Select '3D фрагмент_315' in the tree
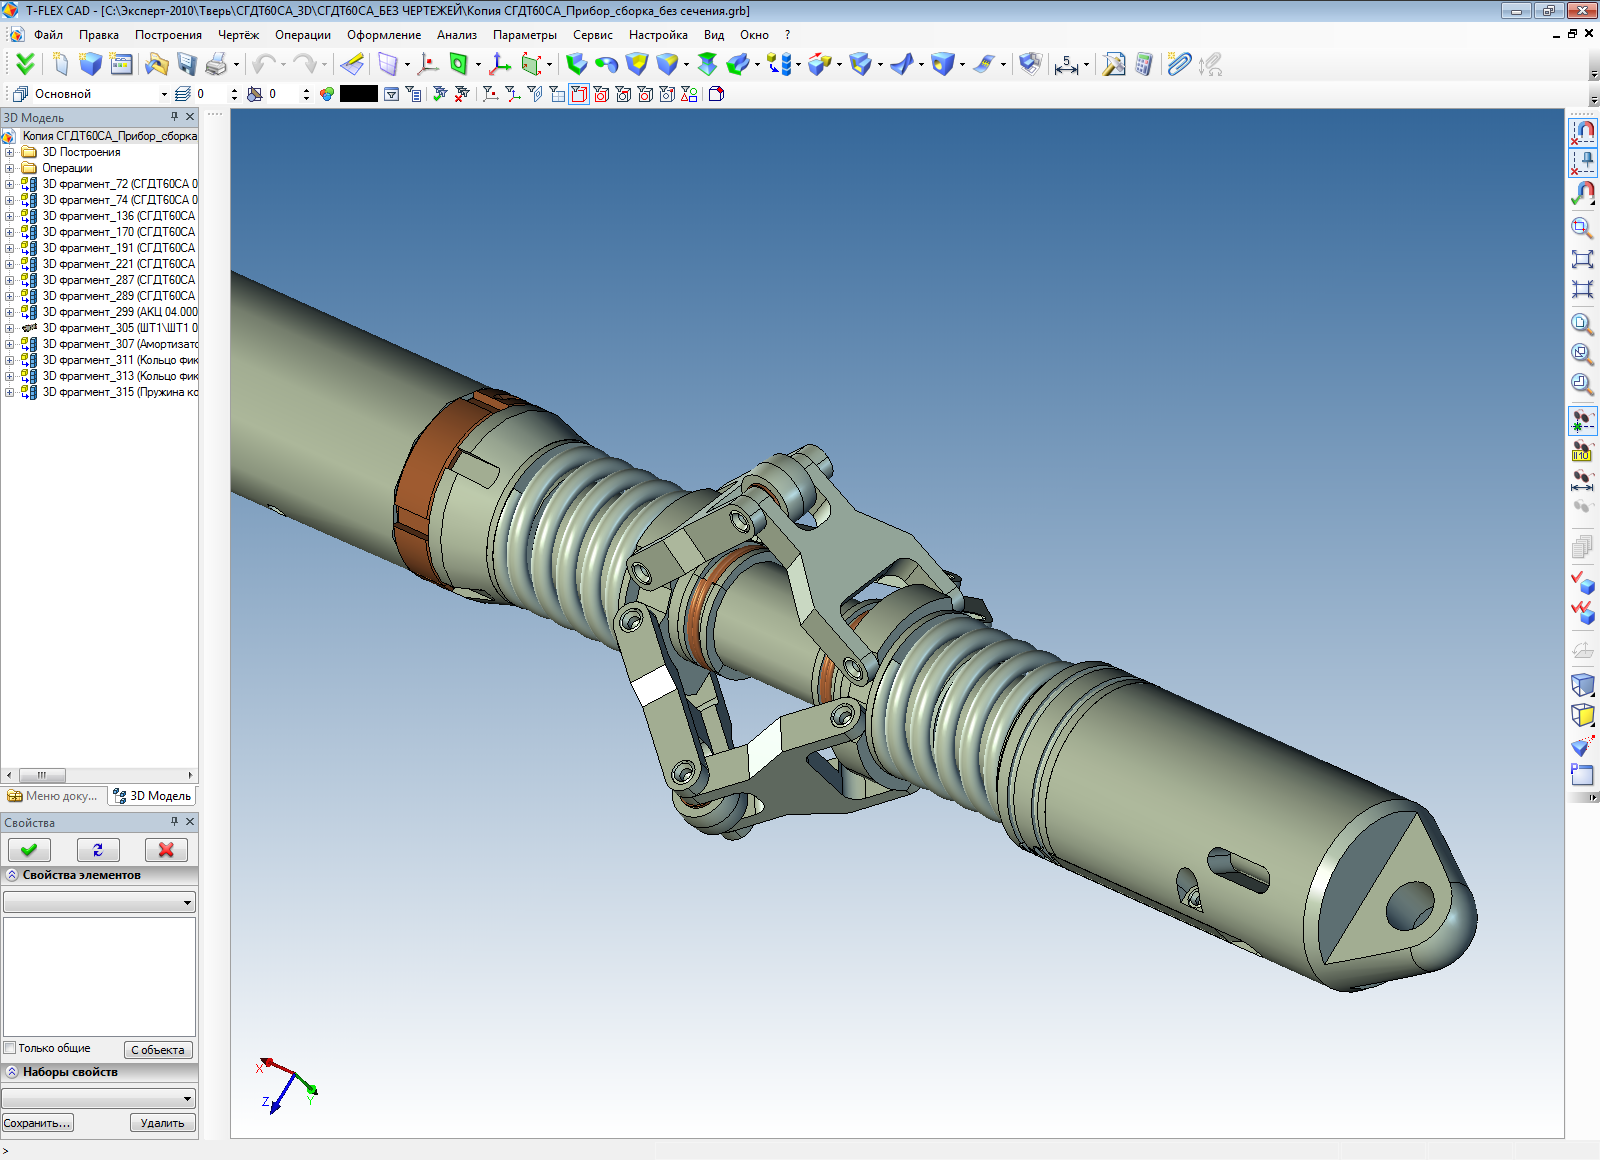 [x=119, y=392]
